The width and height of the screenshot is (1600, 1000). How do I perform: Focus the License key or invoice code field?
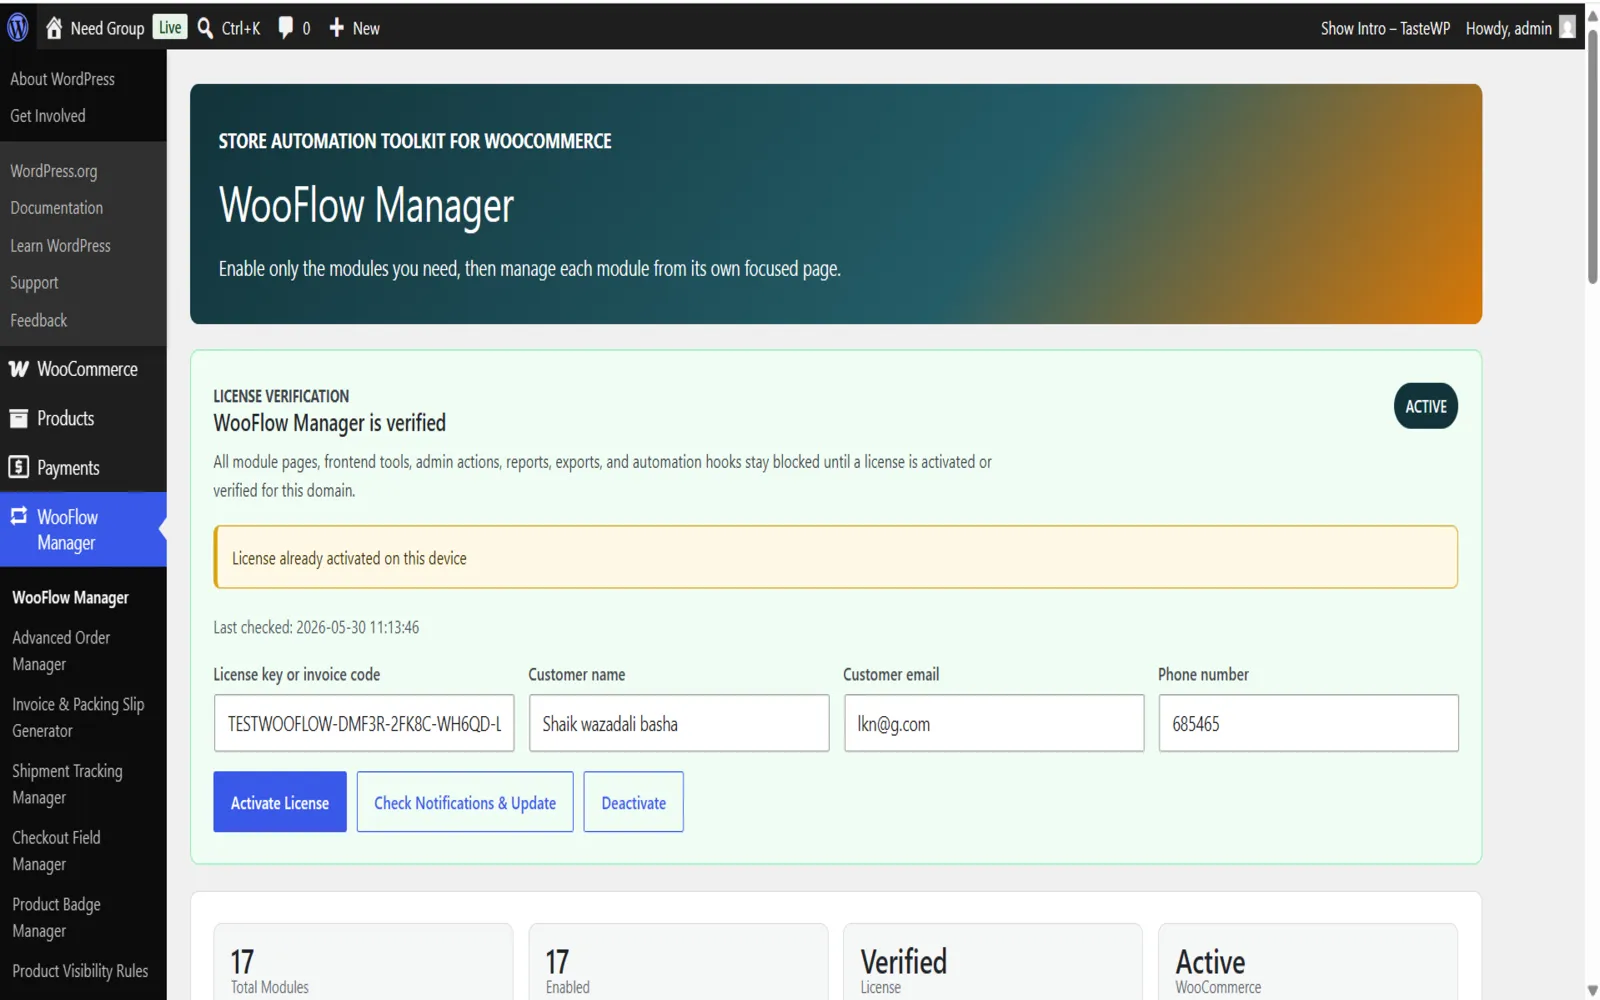[x=364, y=723]
